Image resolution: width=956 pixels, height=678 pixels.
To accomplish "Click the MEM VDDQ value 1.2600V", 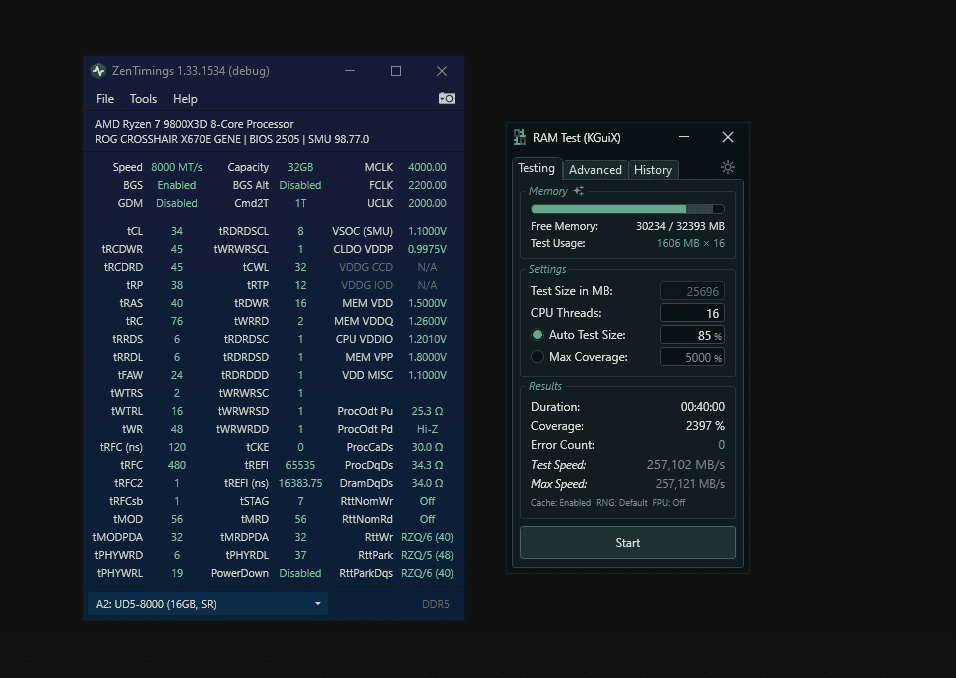I will pyautogui.click(x=427, y=321).
